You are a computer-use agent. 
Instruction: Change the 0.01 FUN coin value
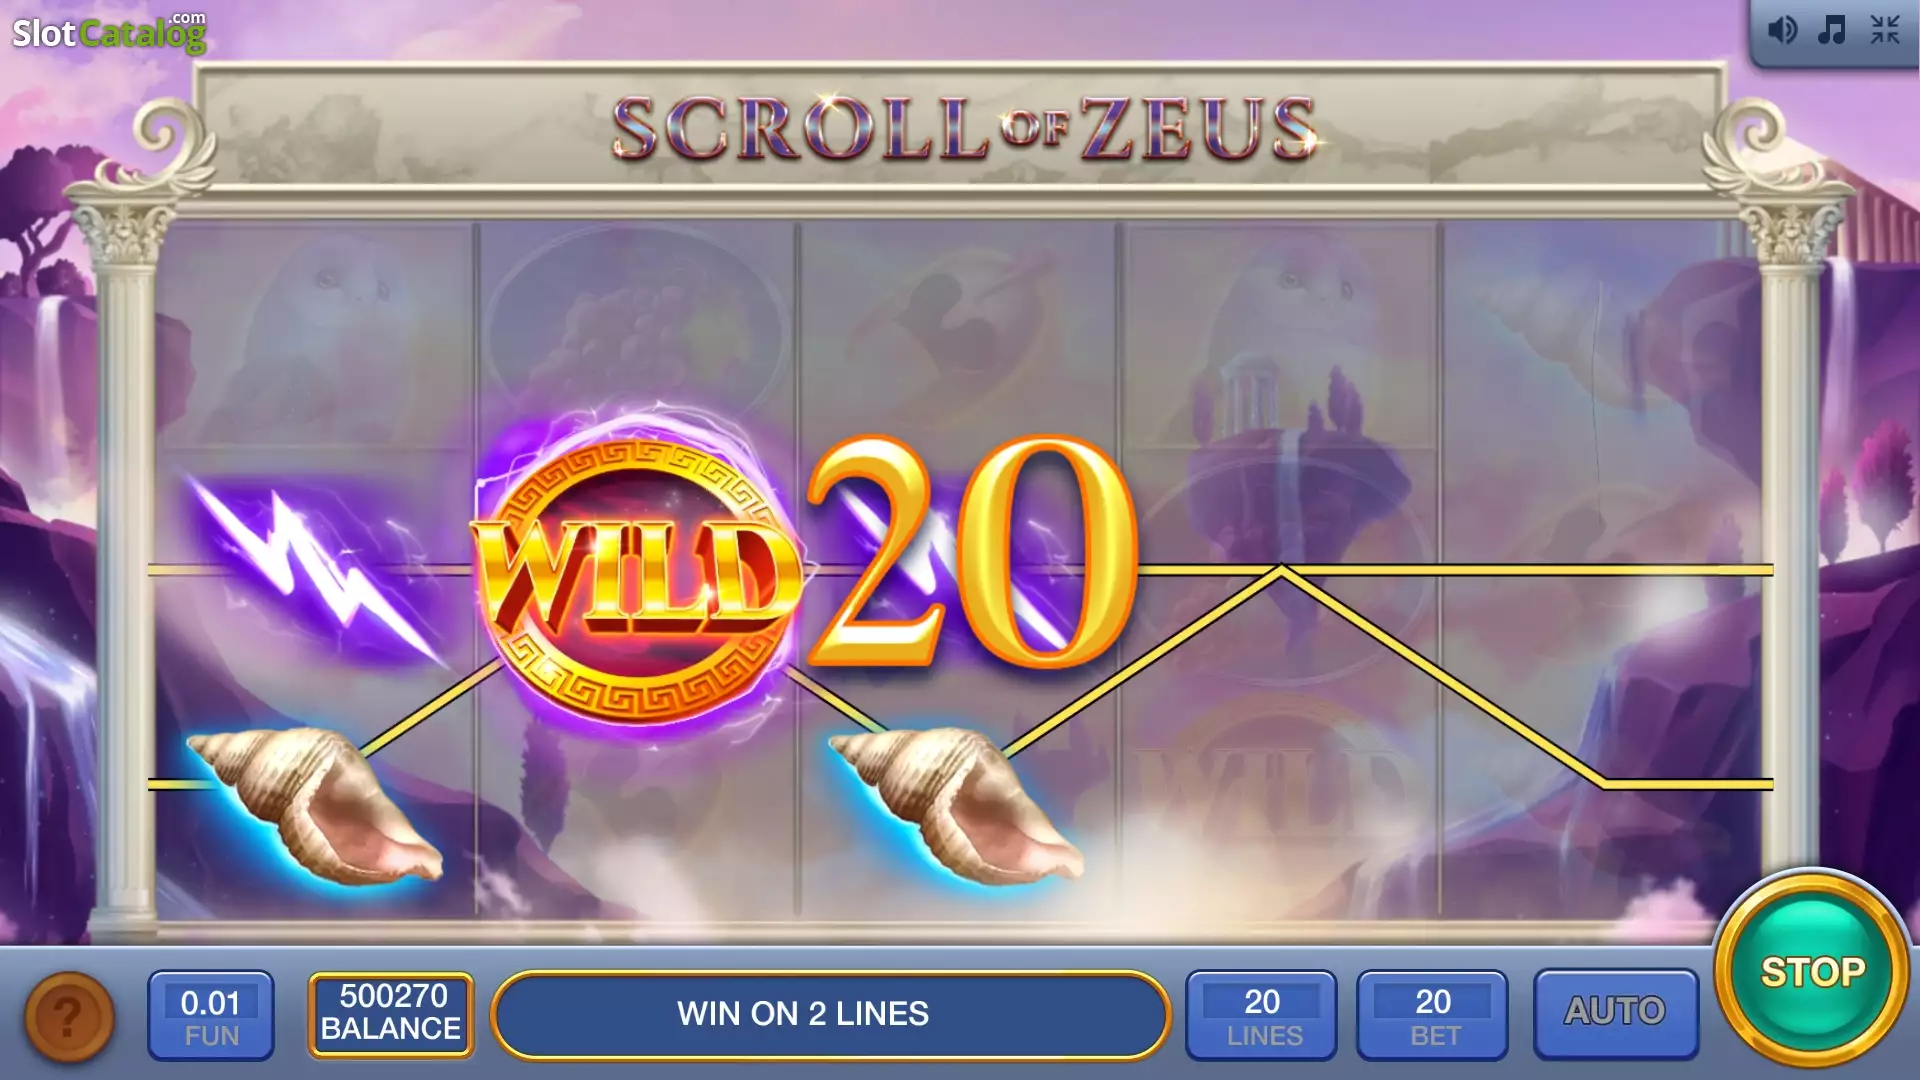click(x=211, y=1016)
